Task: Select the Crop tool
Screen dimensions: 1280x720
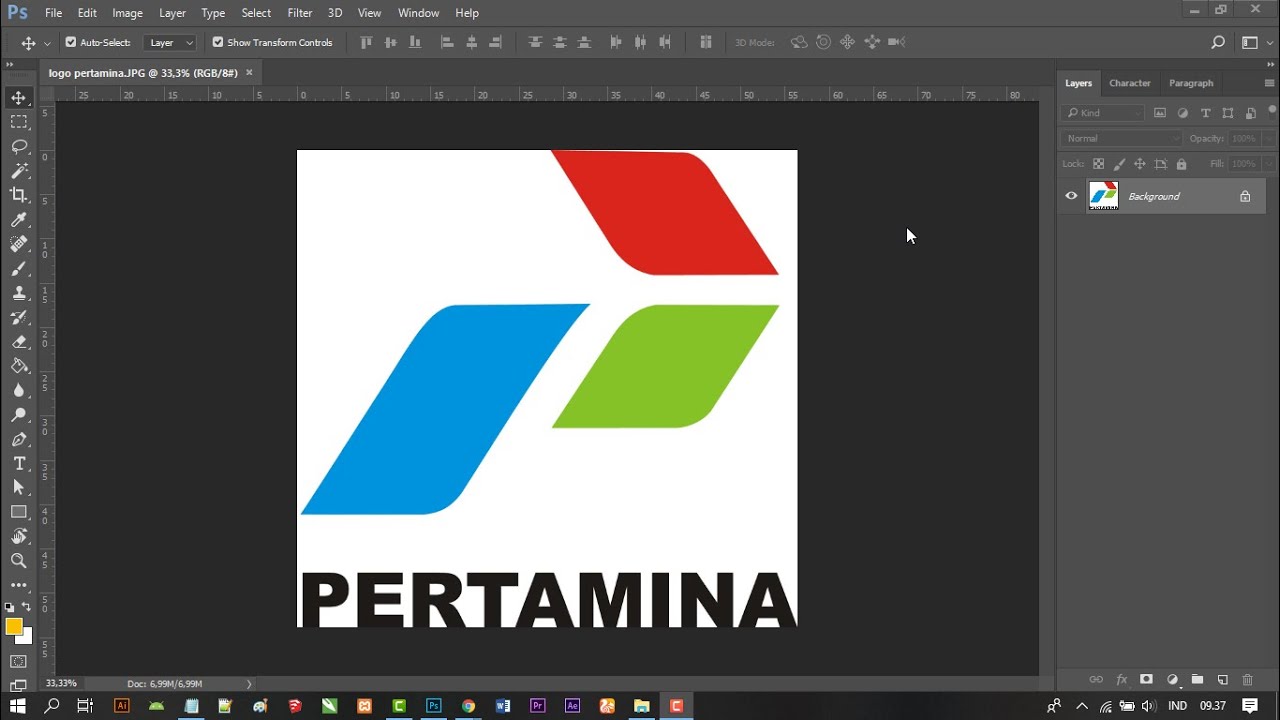Action: [19, 195]
